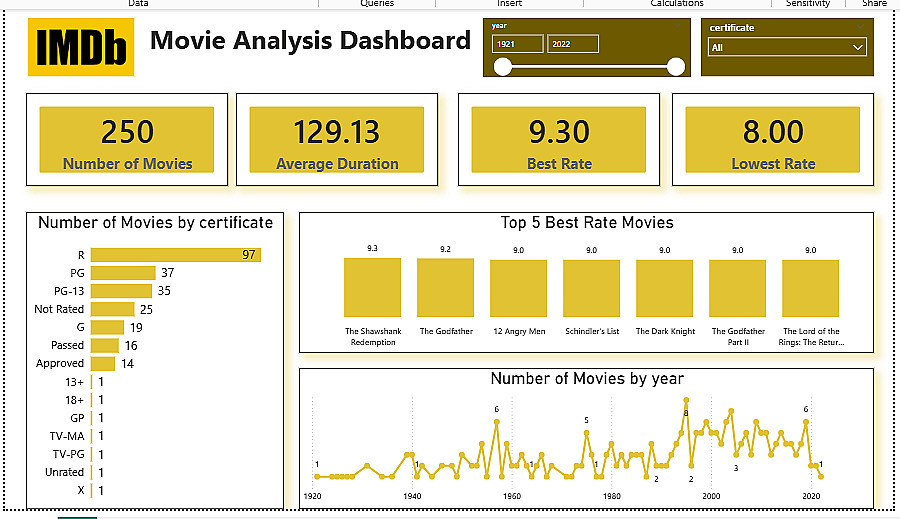Click the Passed certificate bar

(x=104, y=345)
